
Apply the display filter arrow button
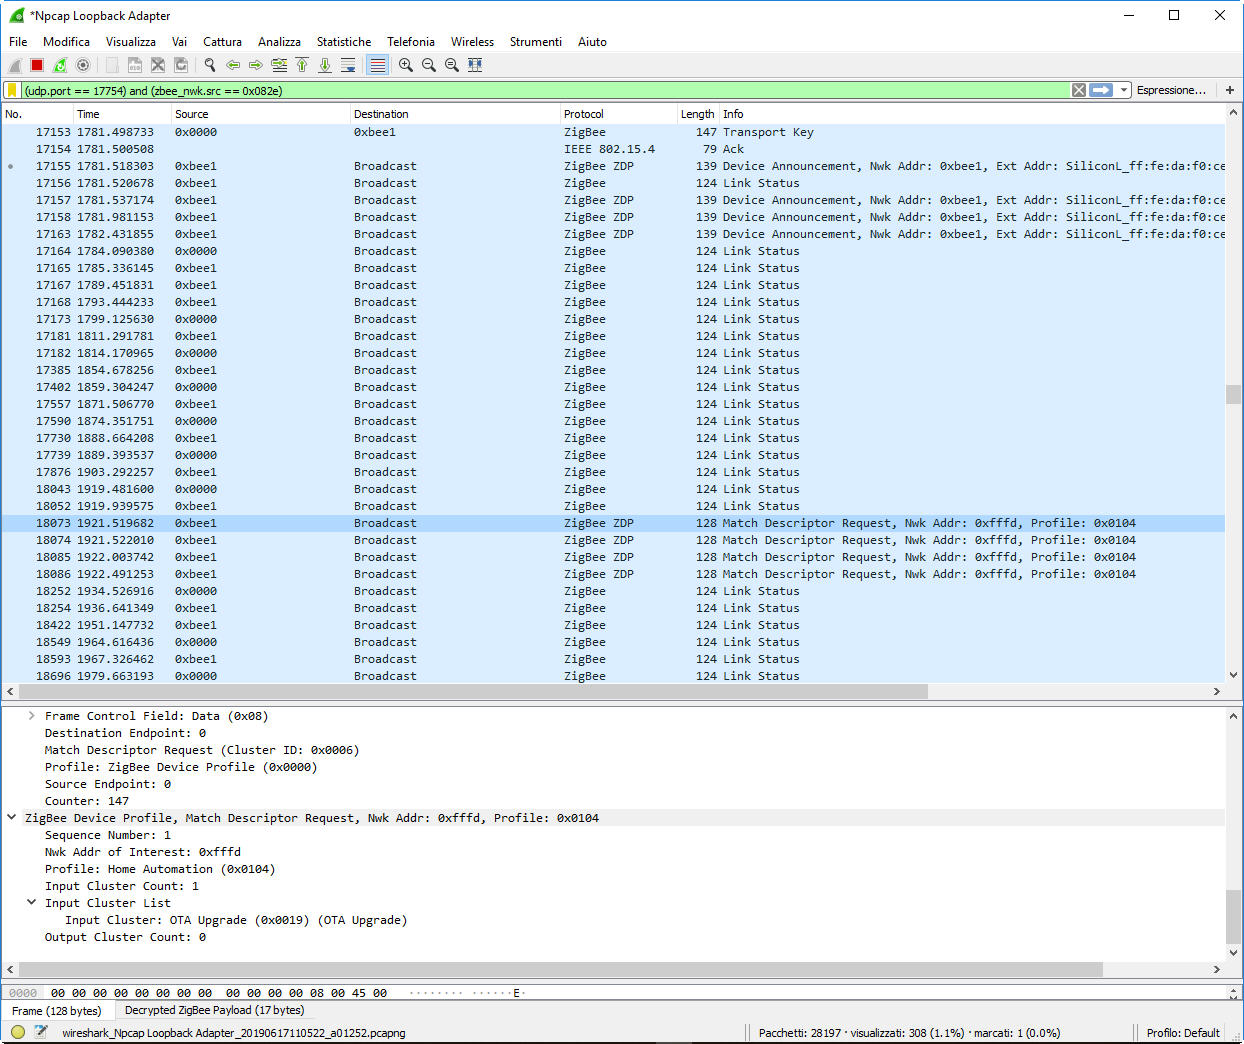pyautogui.click(x=1101, y=90)
